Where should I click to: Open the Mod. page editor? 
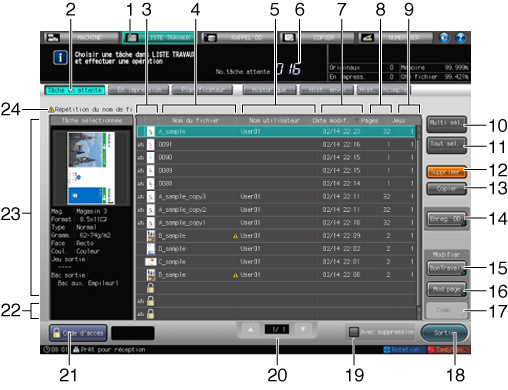tap(446, 289)
